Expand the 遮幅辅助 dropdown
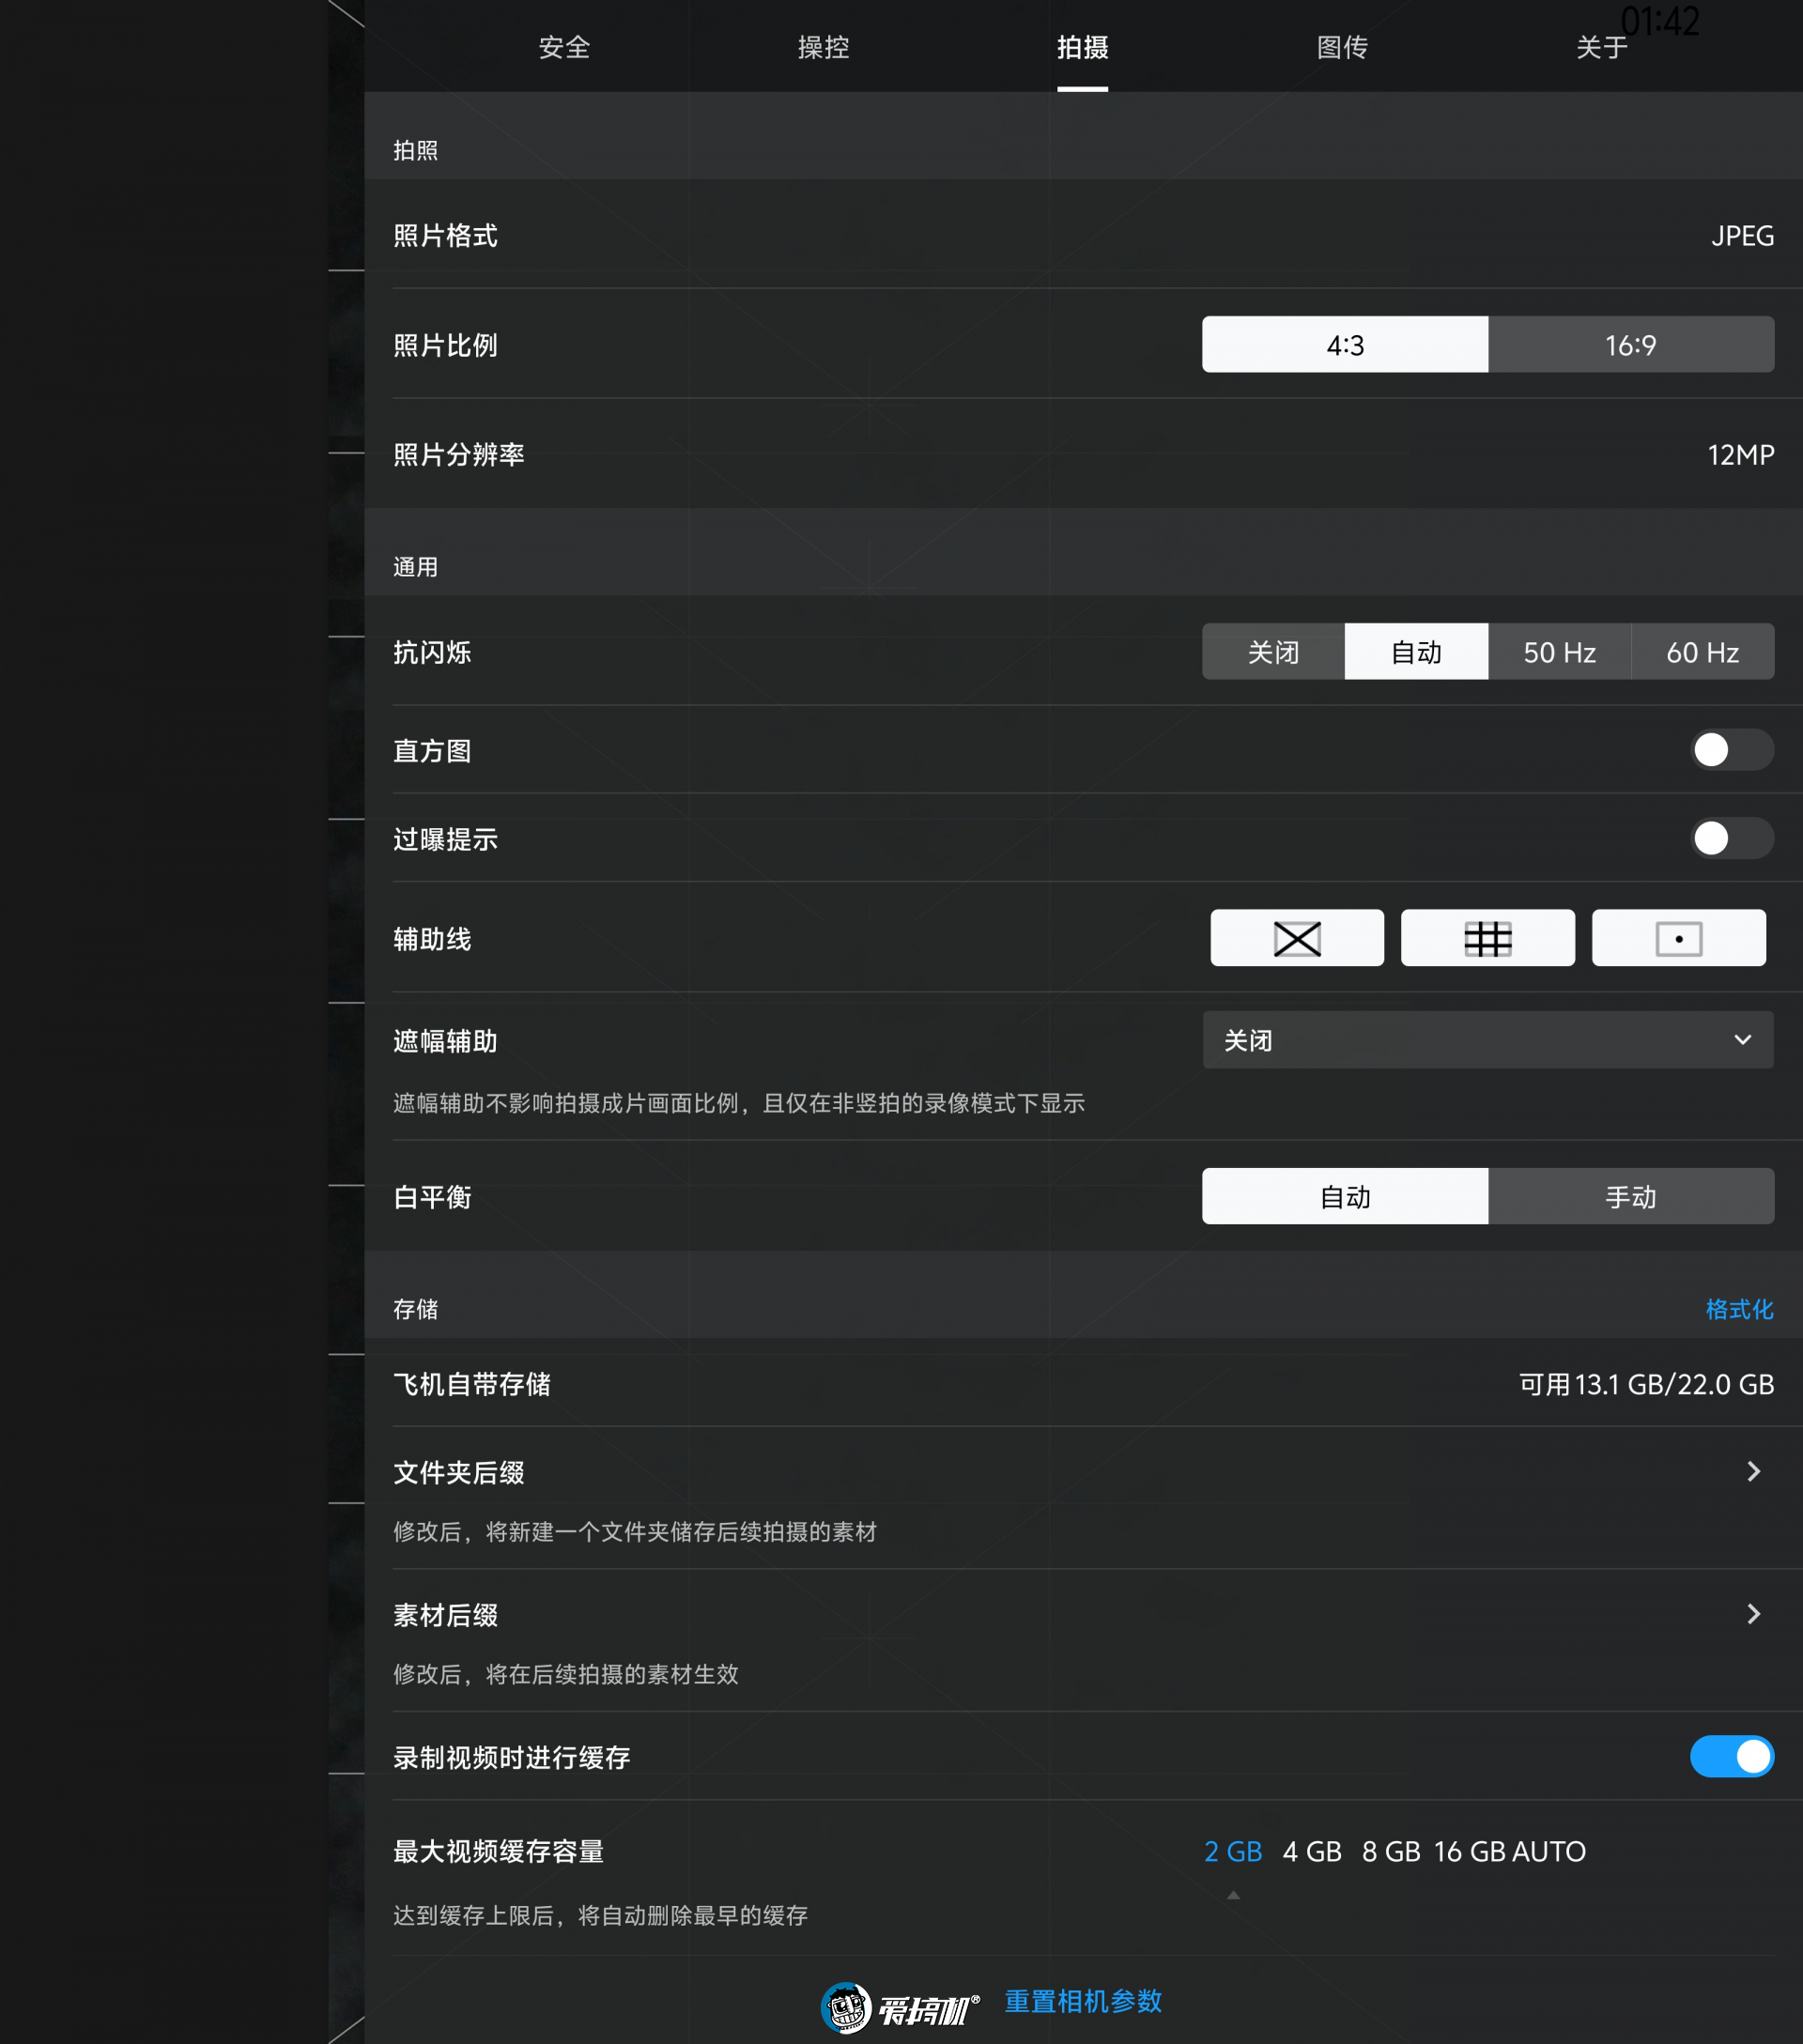 tap(1488, 1040)
